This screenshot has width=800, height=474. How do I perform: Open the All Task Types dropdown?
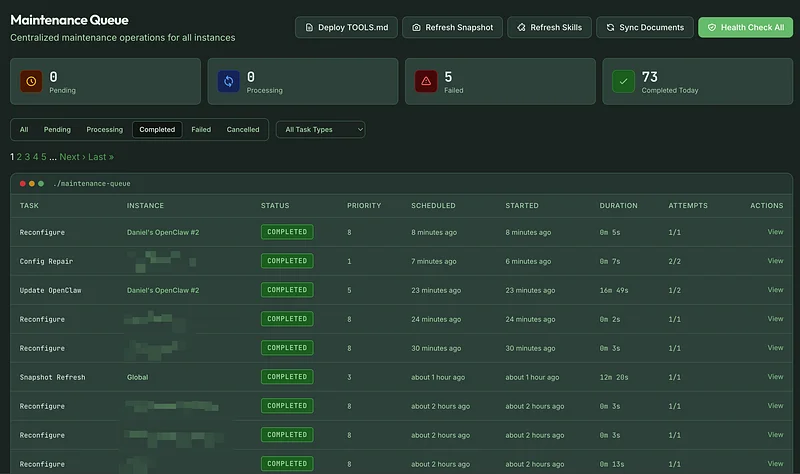tap(320, 130)
